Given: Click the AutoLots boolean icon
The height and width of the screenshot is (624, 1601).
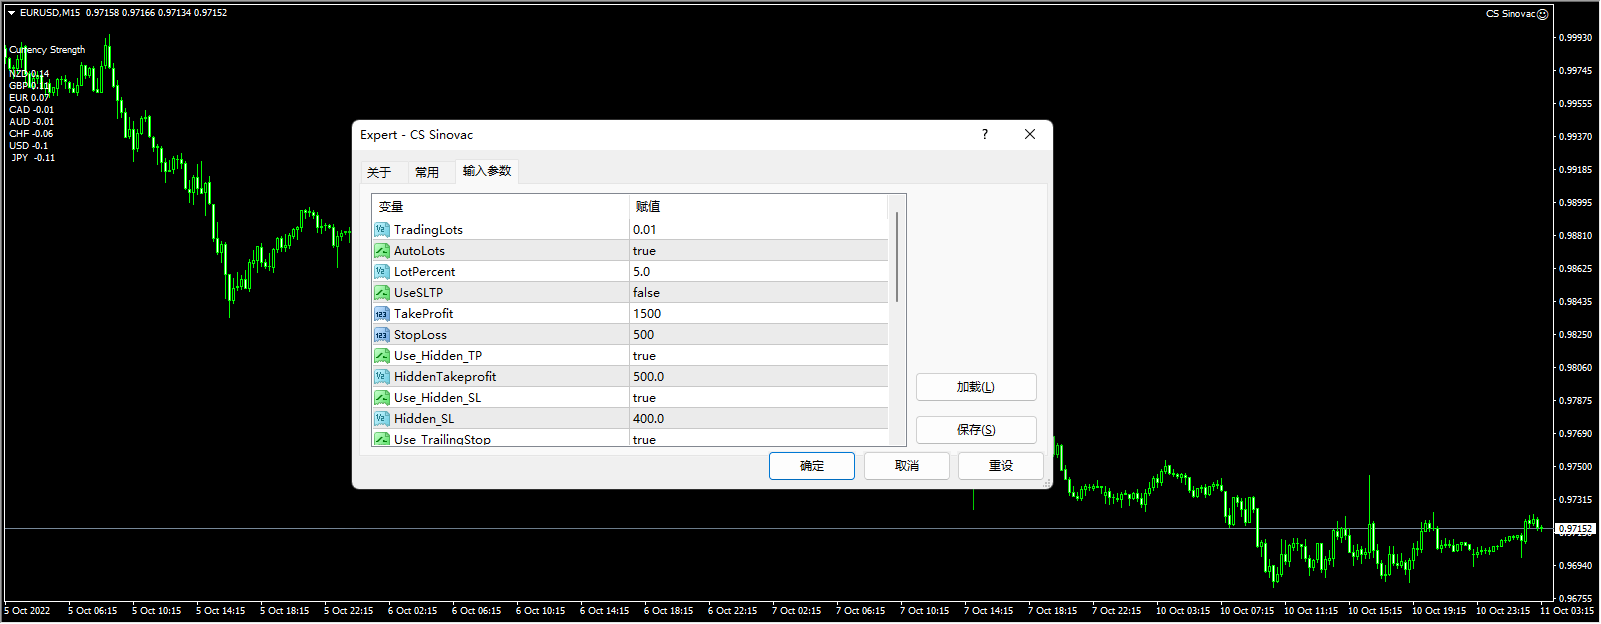Looking at the screenshot, I should (381, 251).
